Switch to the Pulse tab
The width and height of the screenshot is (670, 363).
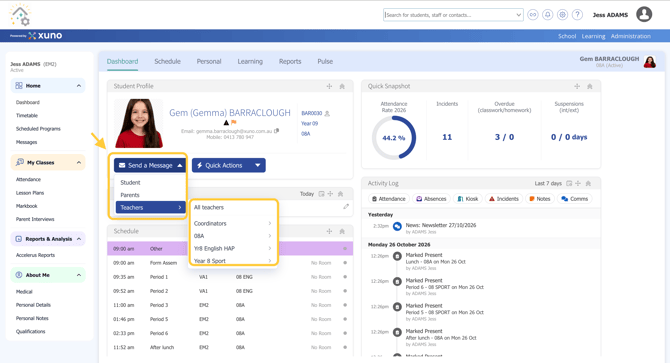point(325,61)
